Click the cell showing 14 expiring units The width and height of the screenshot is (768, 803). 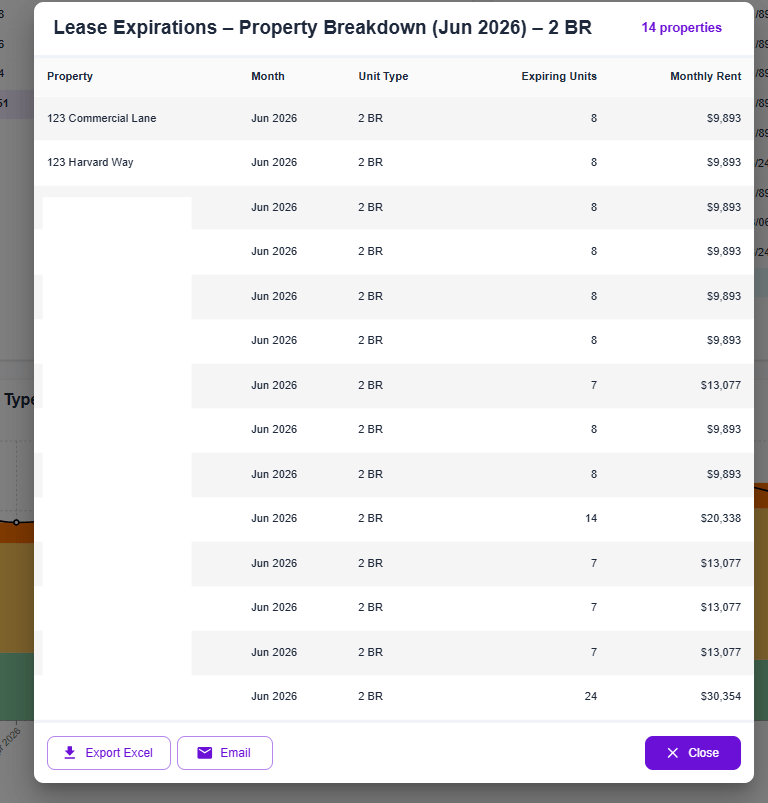(x=590, y=518)
